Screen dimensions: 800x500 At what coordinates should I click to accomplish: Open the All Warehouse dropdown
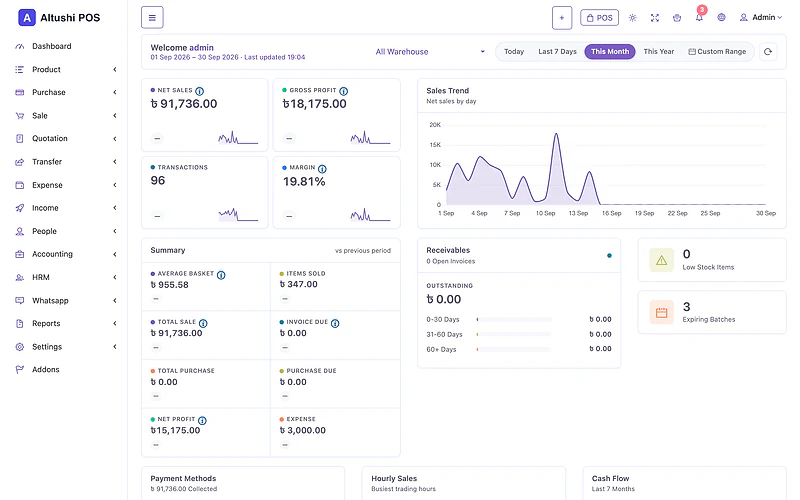[x=430, y=52]
